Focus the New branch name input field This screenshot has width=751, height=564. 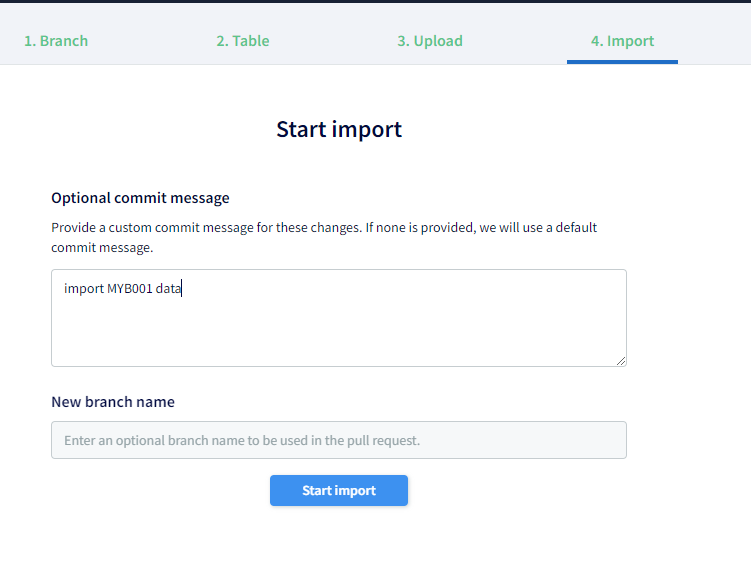click(x=339, y=440)
